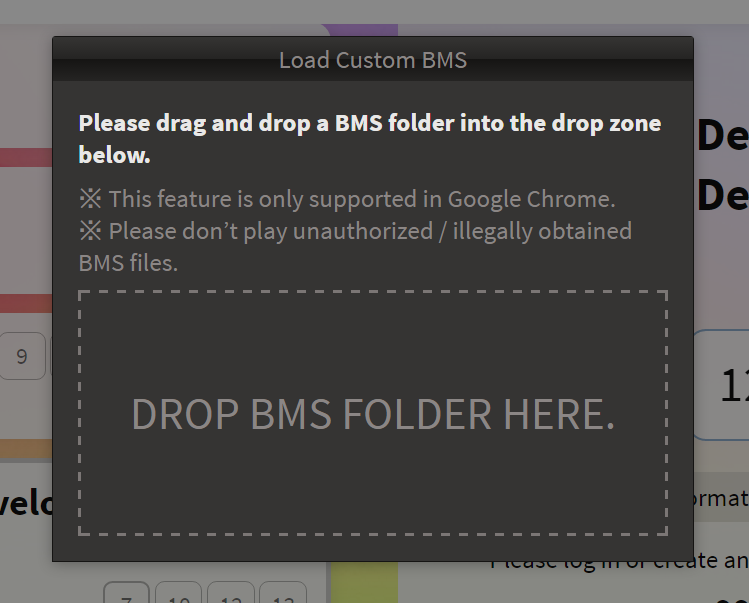Click the olive green bar below the dialog
The height and width of the screenshot is (603, 749).
364,582
